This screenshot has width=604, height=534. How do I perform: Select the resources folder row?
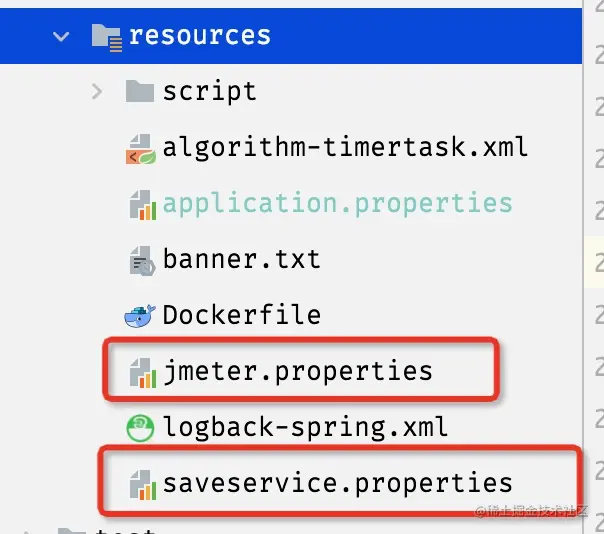[x=291, y=36]
